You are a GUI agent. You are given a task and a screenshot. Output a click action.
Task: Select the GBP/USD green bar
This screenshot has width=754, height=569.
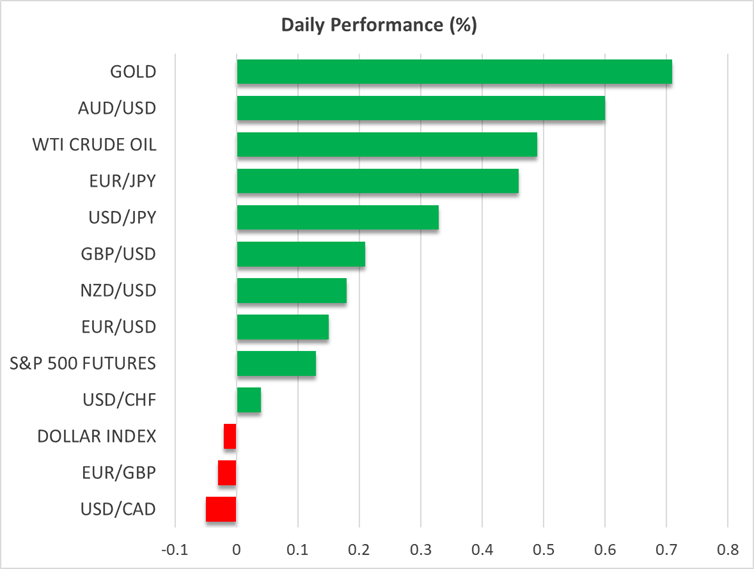pos(300,254)
